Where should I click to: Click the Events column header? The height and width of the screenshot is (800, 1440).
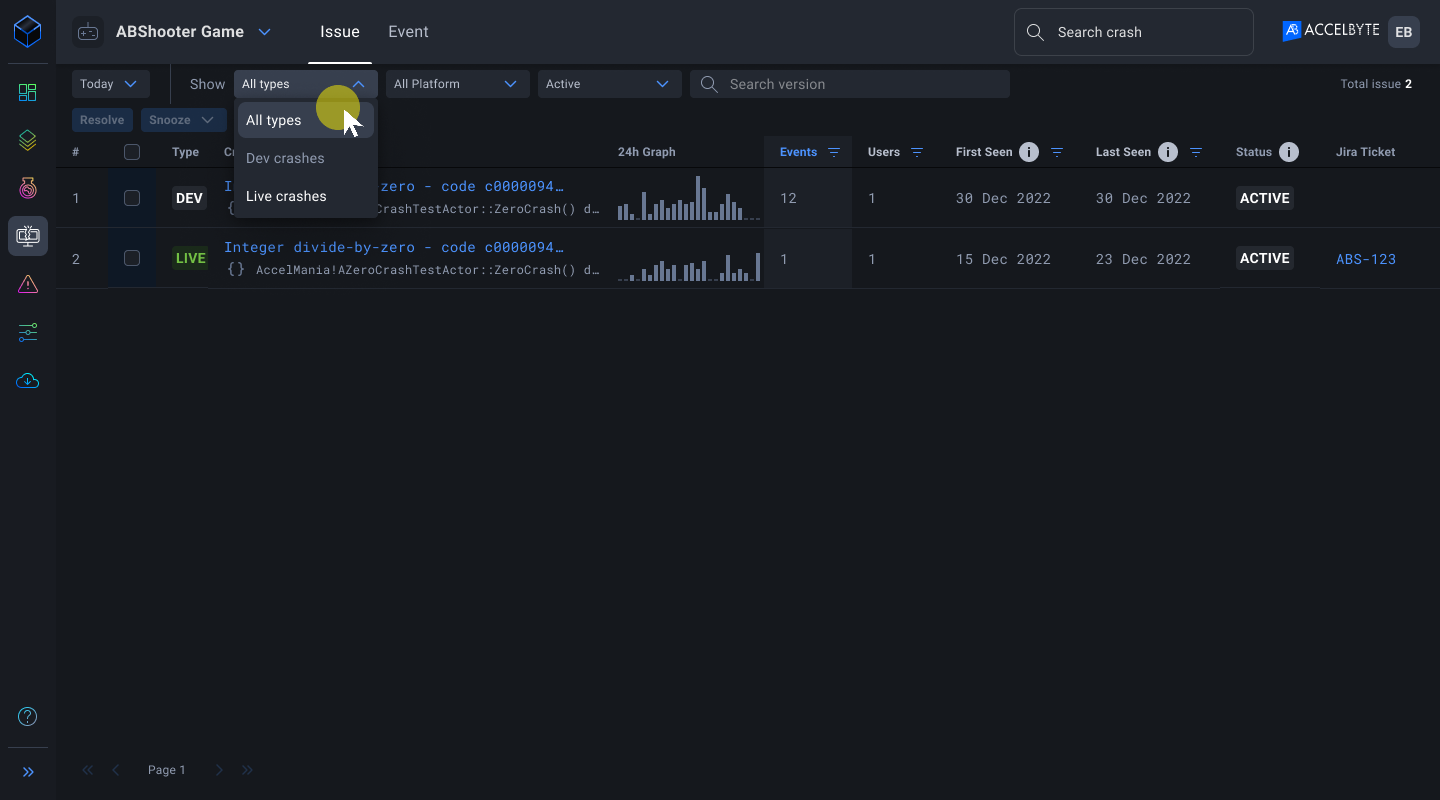pos(799,152)
